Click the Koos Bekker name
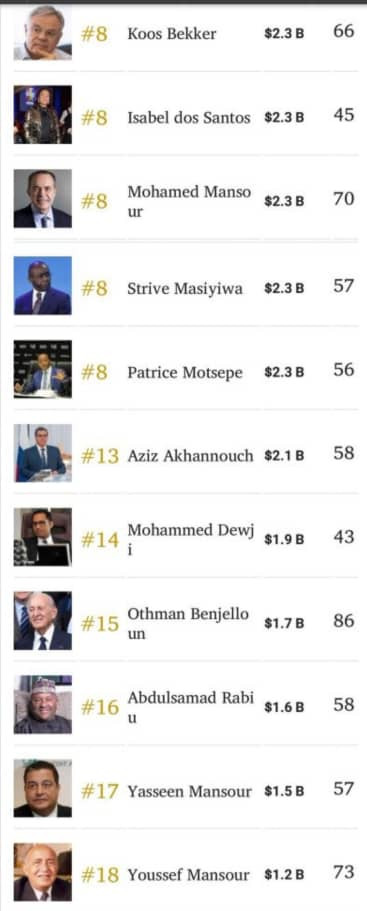367x911 pixels. coord(172,34)
